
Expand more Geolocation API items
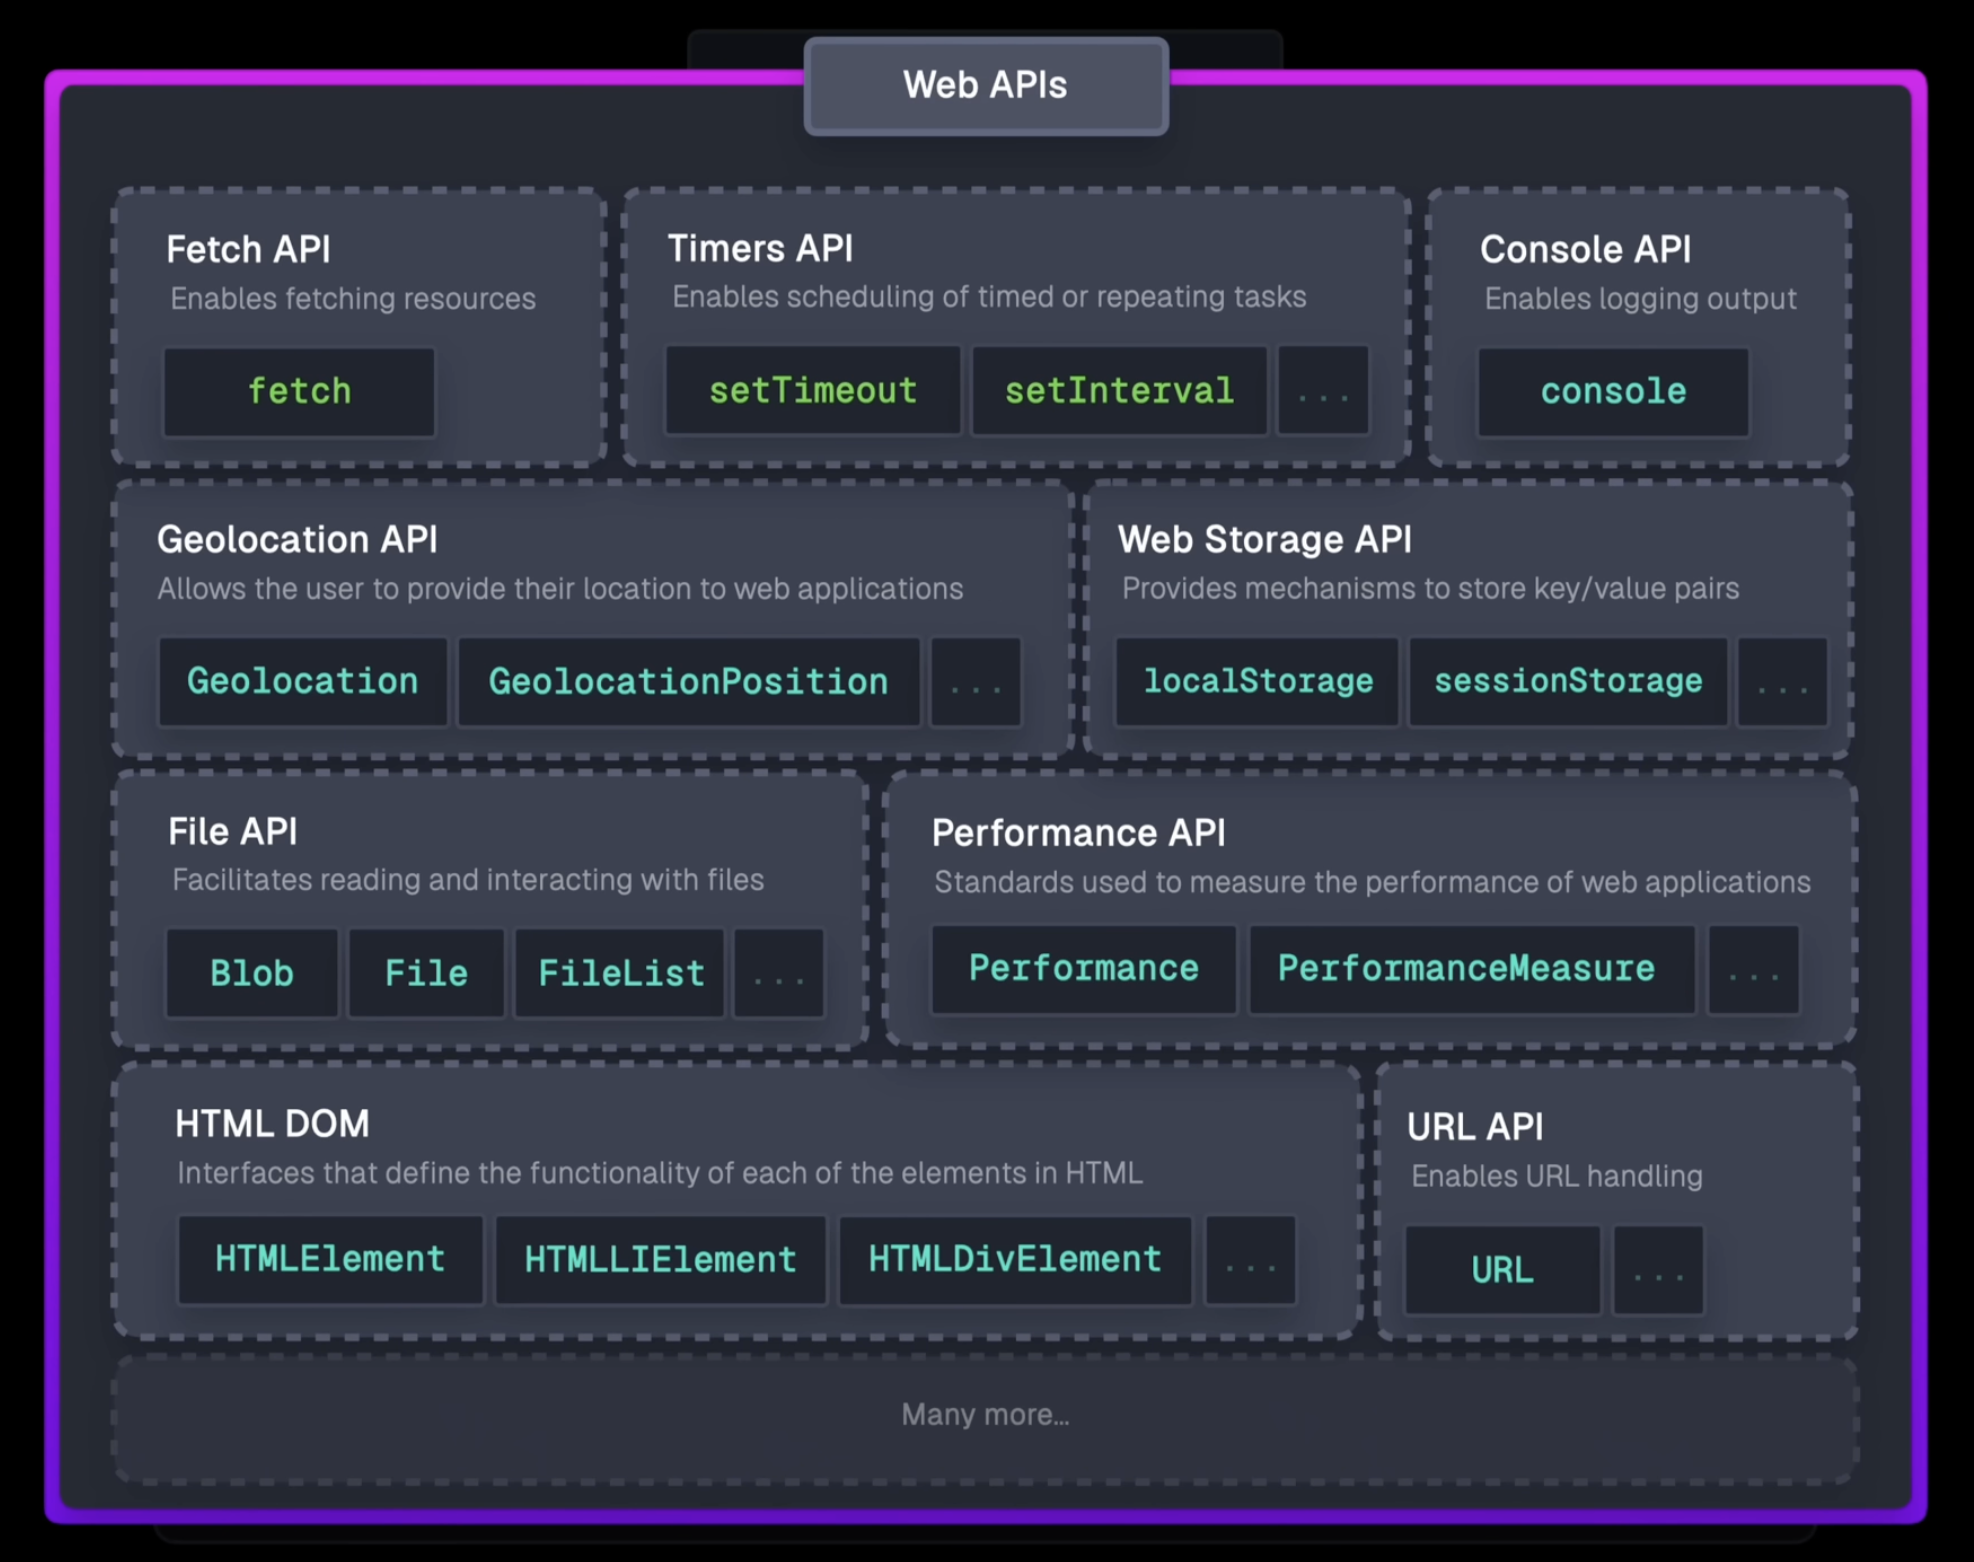975,681
